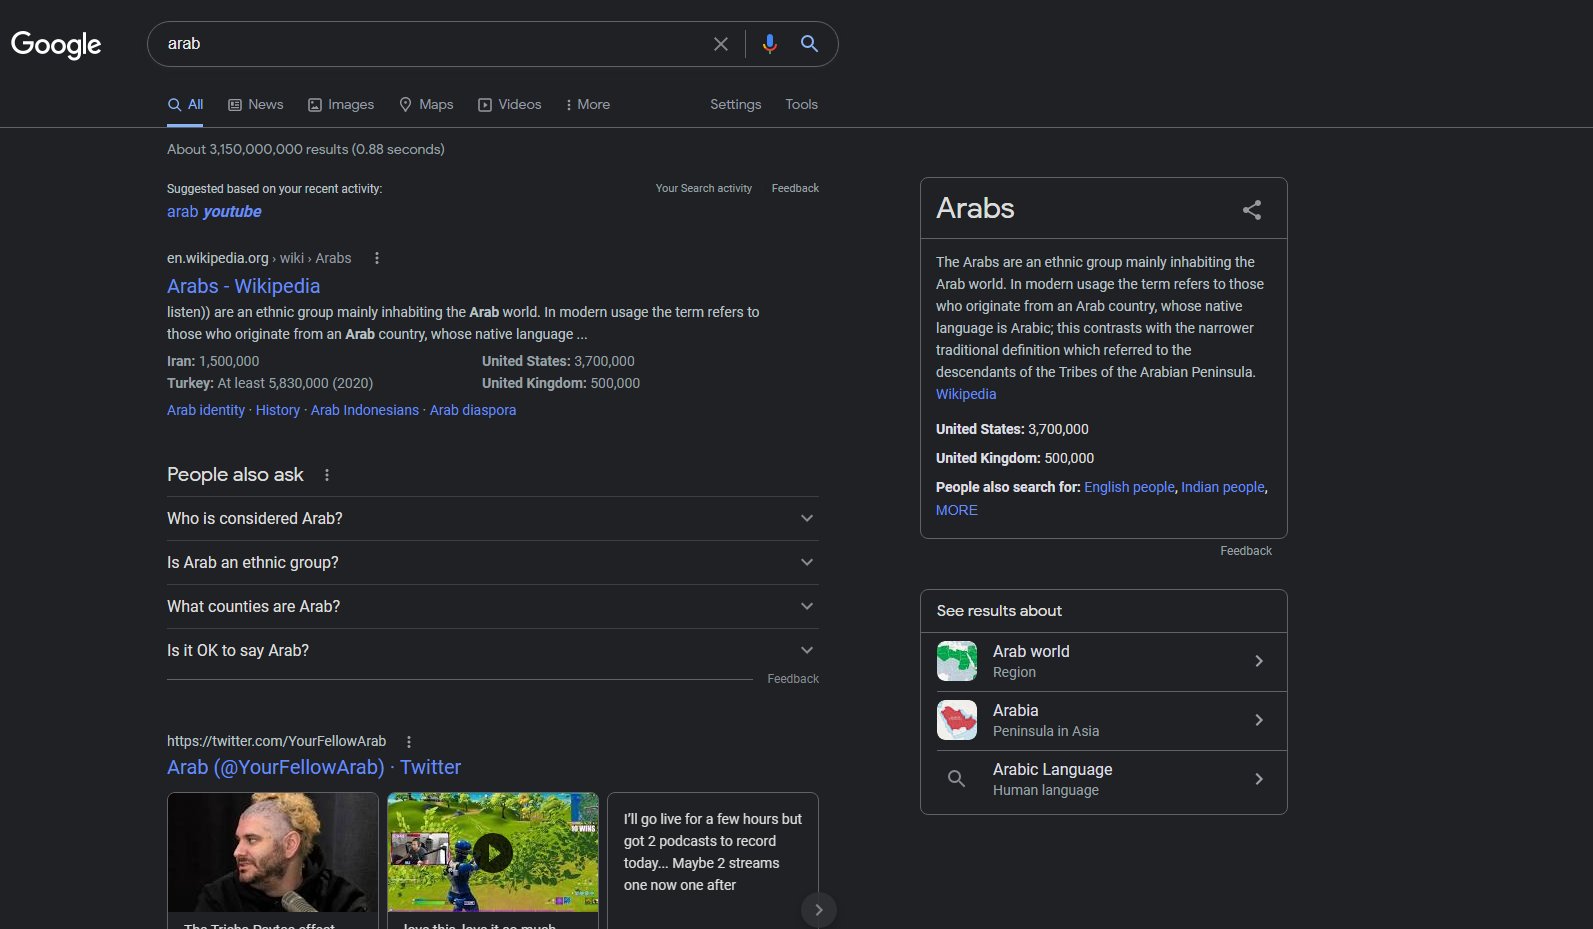1593x929 pixels.
Task: Open 'Arab (@YourFellowArab) · Twitter' result
Action: coord(314,767)
